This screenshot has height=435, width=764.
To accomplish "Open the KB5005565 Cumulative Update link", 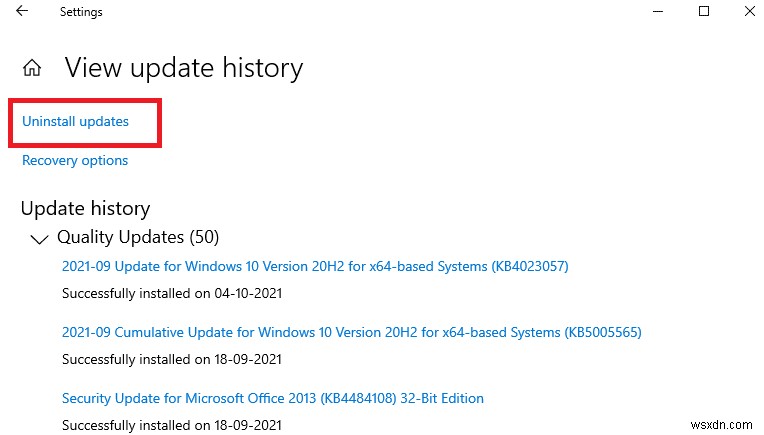I will pos(351,332).
